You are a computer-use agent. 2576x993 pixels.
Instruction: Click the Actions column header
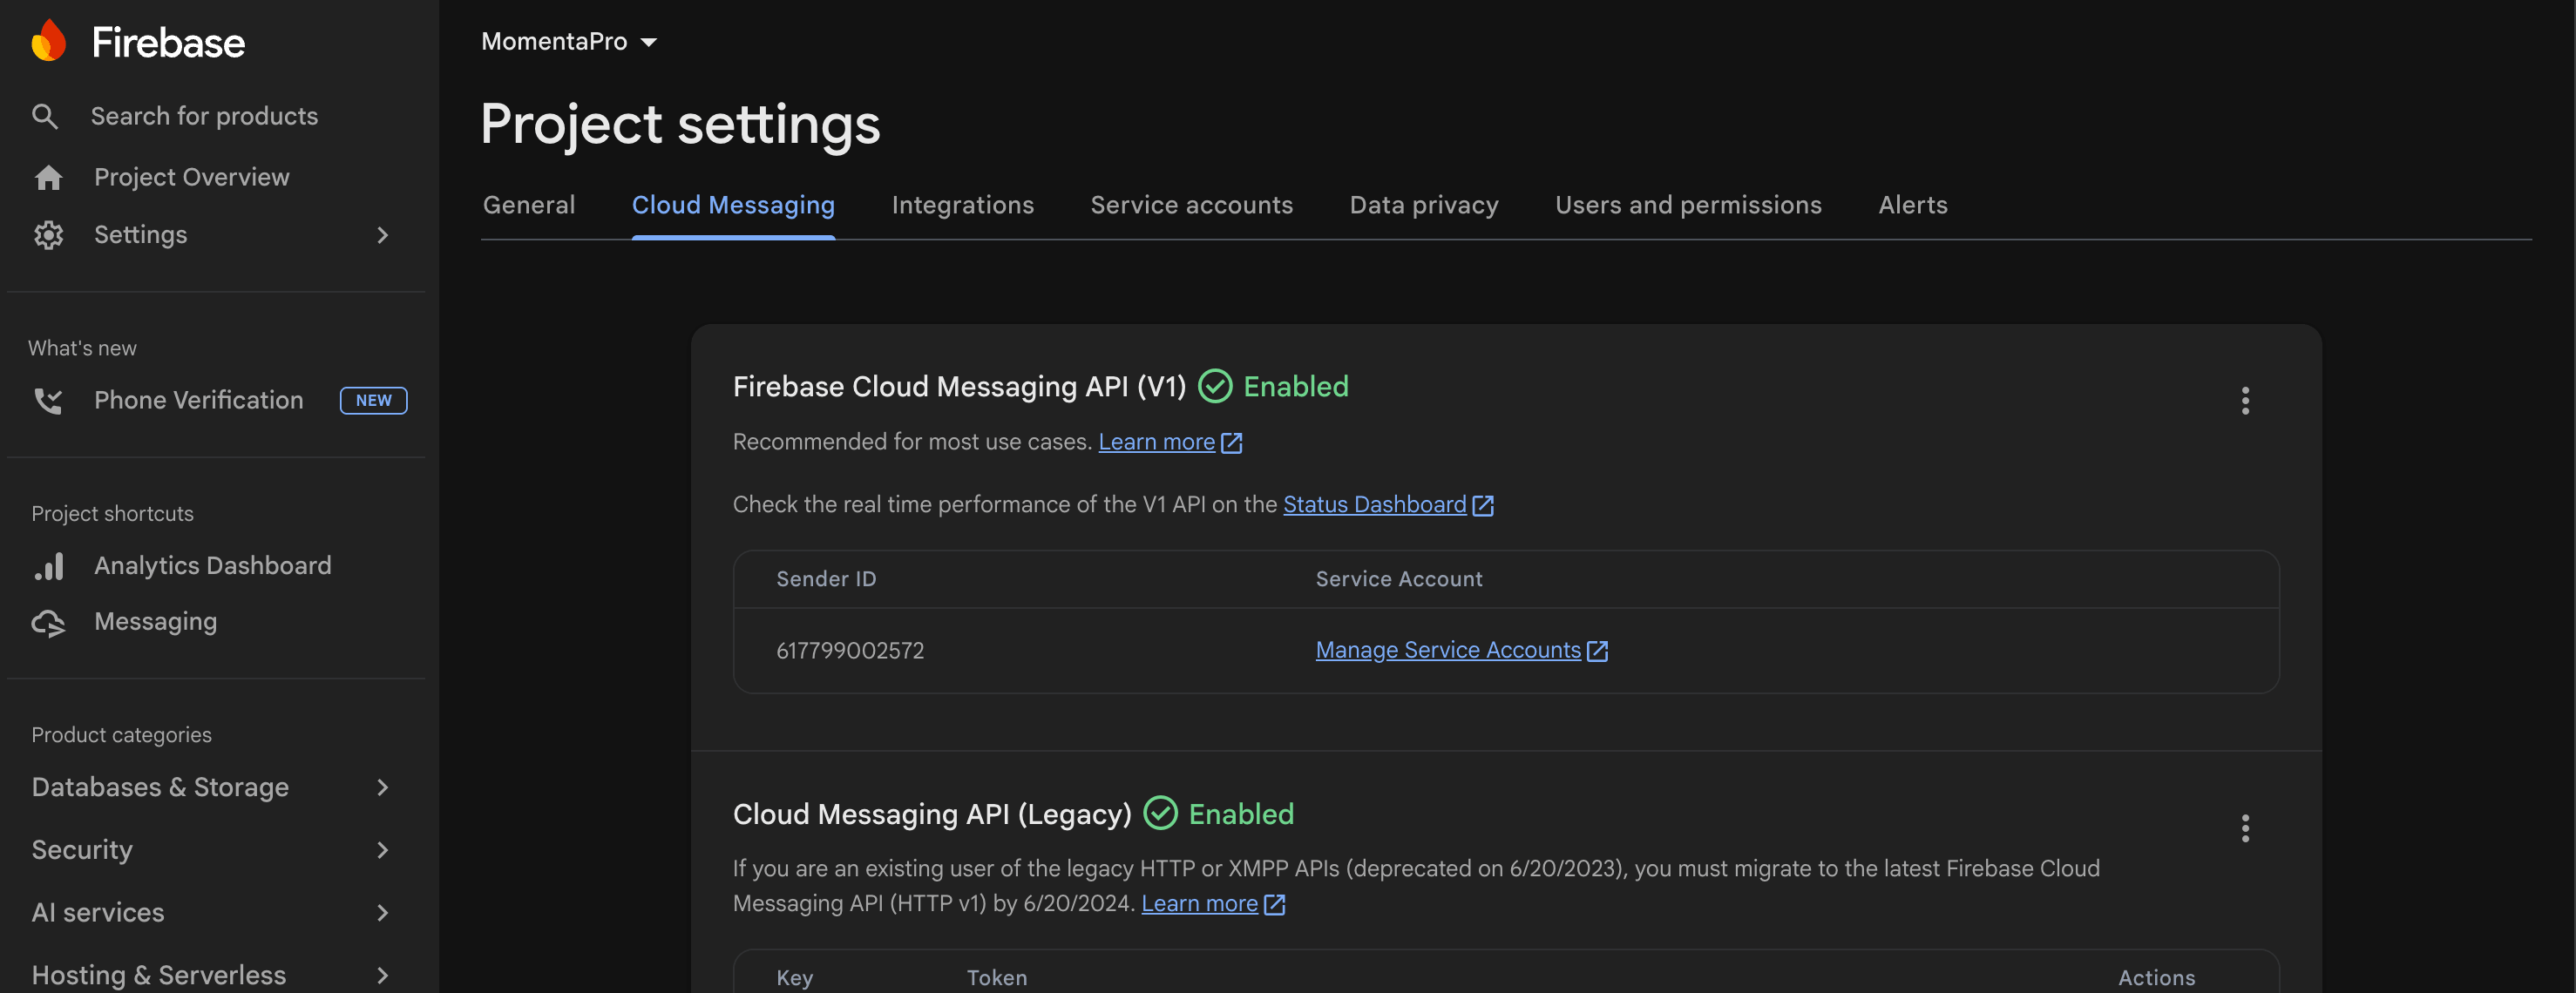(x=2156, y=978)
